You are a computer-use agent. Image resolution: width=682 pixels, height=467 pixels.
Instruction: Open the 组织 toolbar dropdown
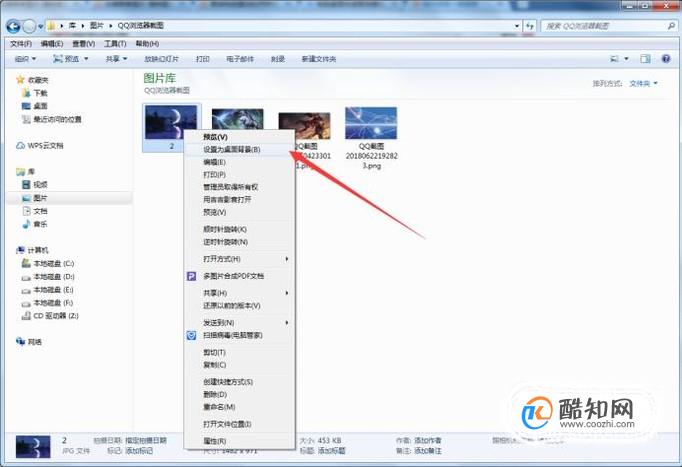pyautogui.click(x=25, y=59)
